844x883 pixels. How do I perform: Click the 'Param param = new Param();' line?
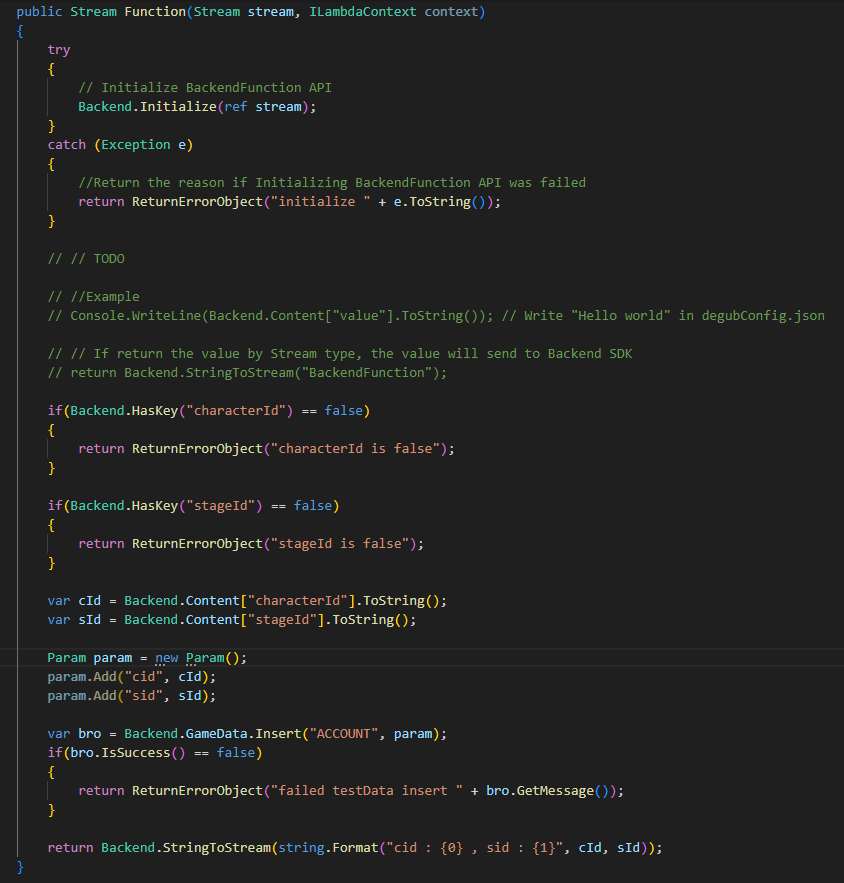tap(147, 658)
